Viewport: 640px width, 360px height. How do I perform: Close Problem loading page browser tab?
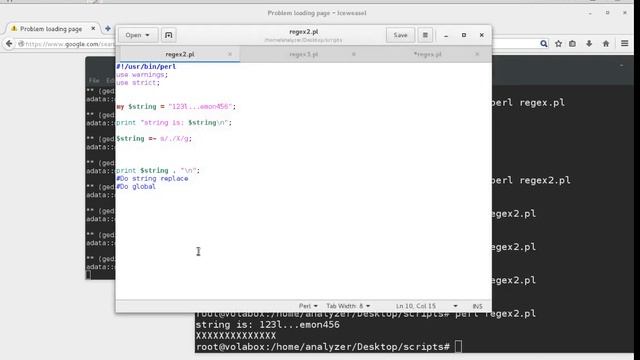coord(93,29)
